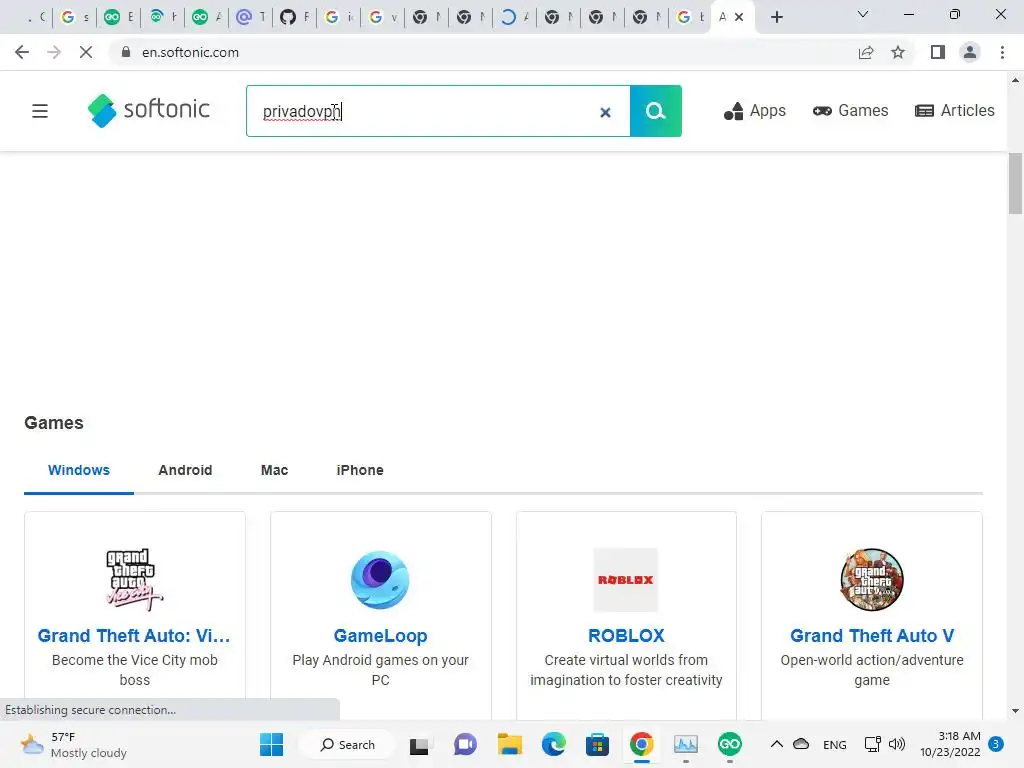Open notifications badge showing 3
This screenshot has height=768, width=1024.
pos(996,744)
